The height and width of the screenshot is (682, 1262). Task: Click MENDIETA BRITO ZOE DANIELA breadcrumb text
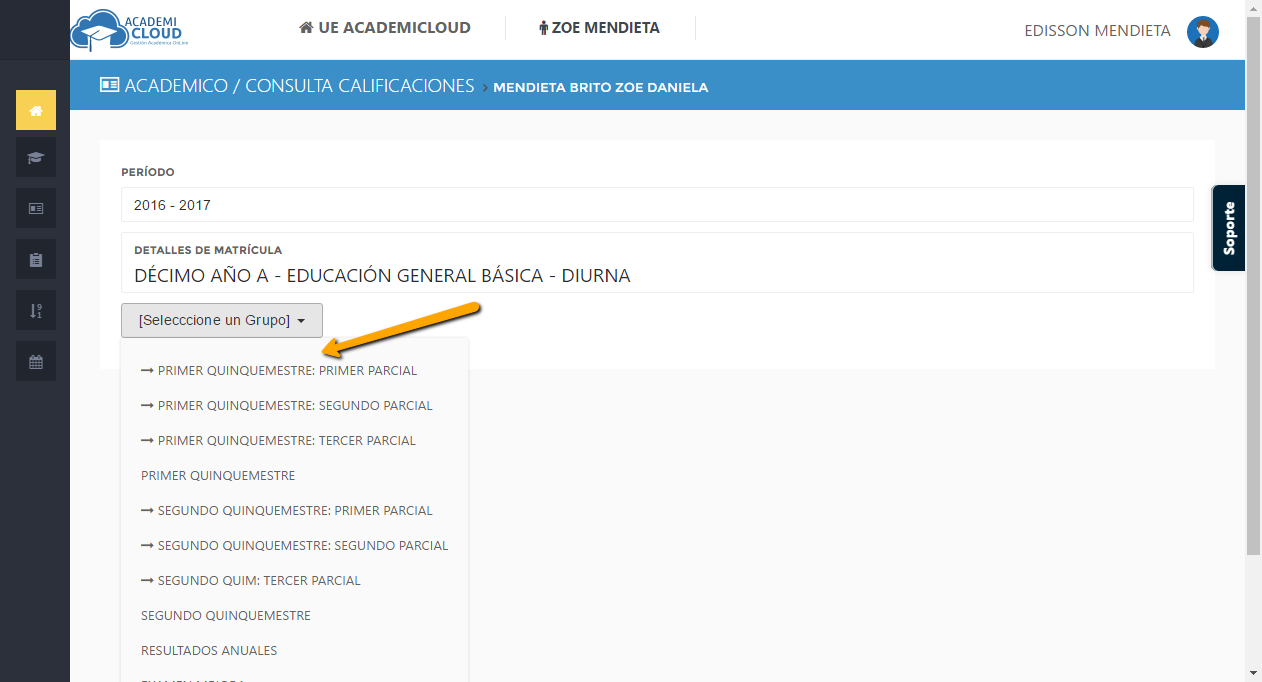pos(601,87)
